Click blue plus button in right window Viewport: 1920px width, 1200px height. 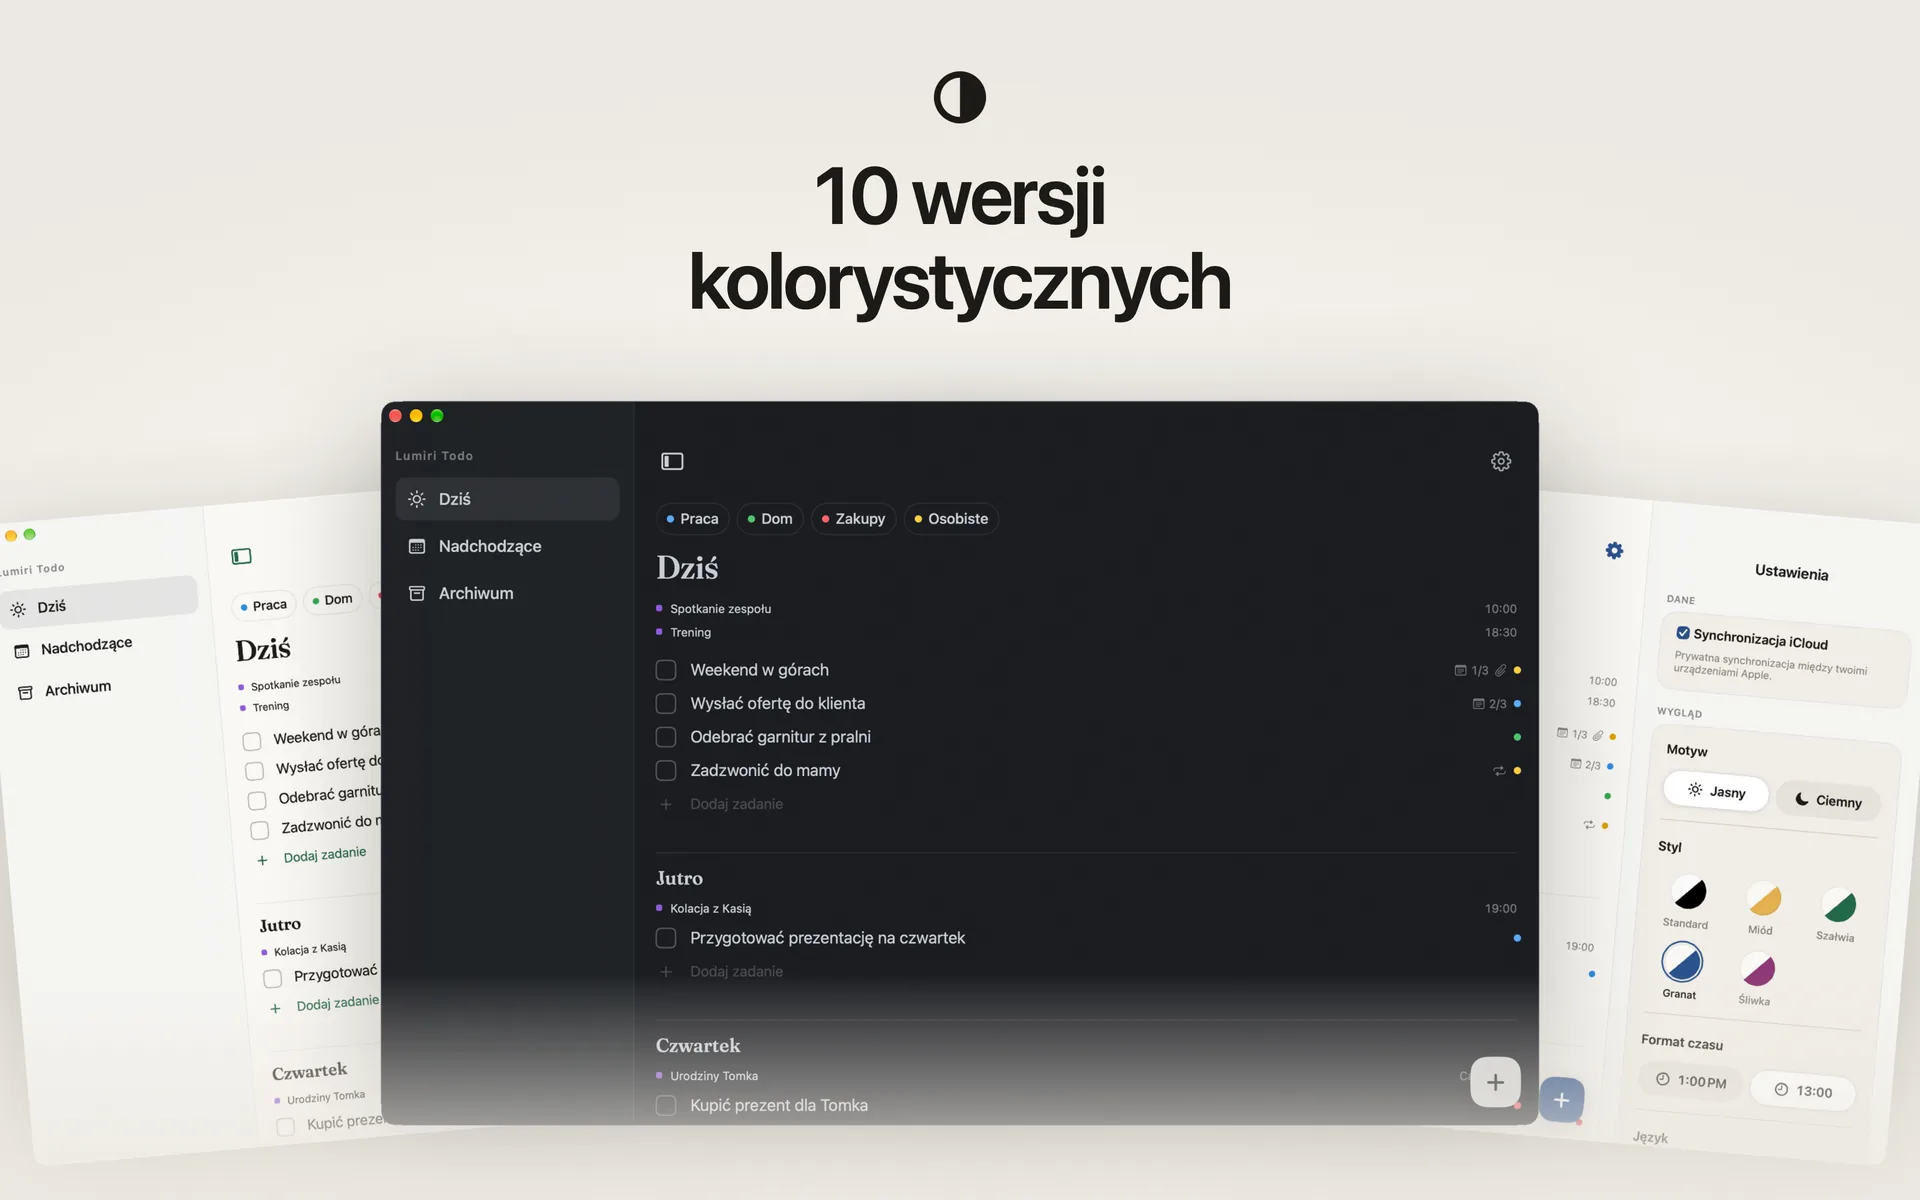click(1561, 1100)
